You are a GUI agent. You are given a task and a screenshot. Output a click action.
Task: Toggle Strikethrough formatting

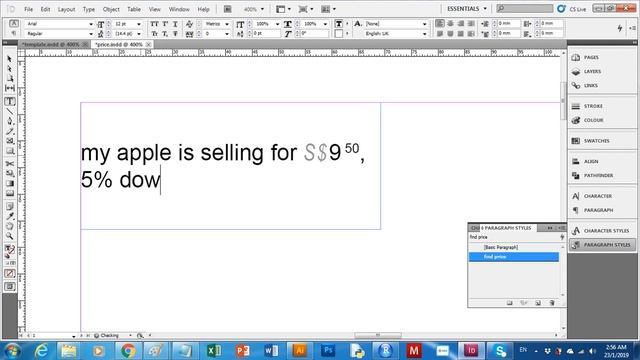(175, 34)
